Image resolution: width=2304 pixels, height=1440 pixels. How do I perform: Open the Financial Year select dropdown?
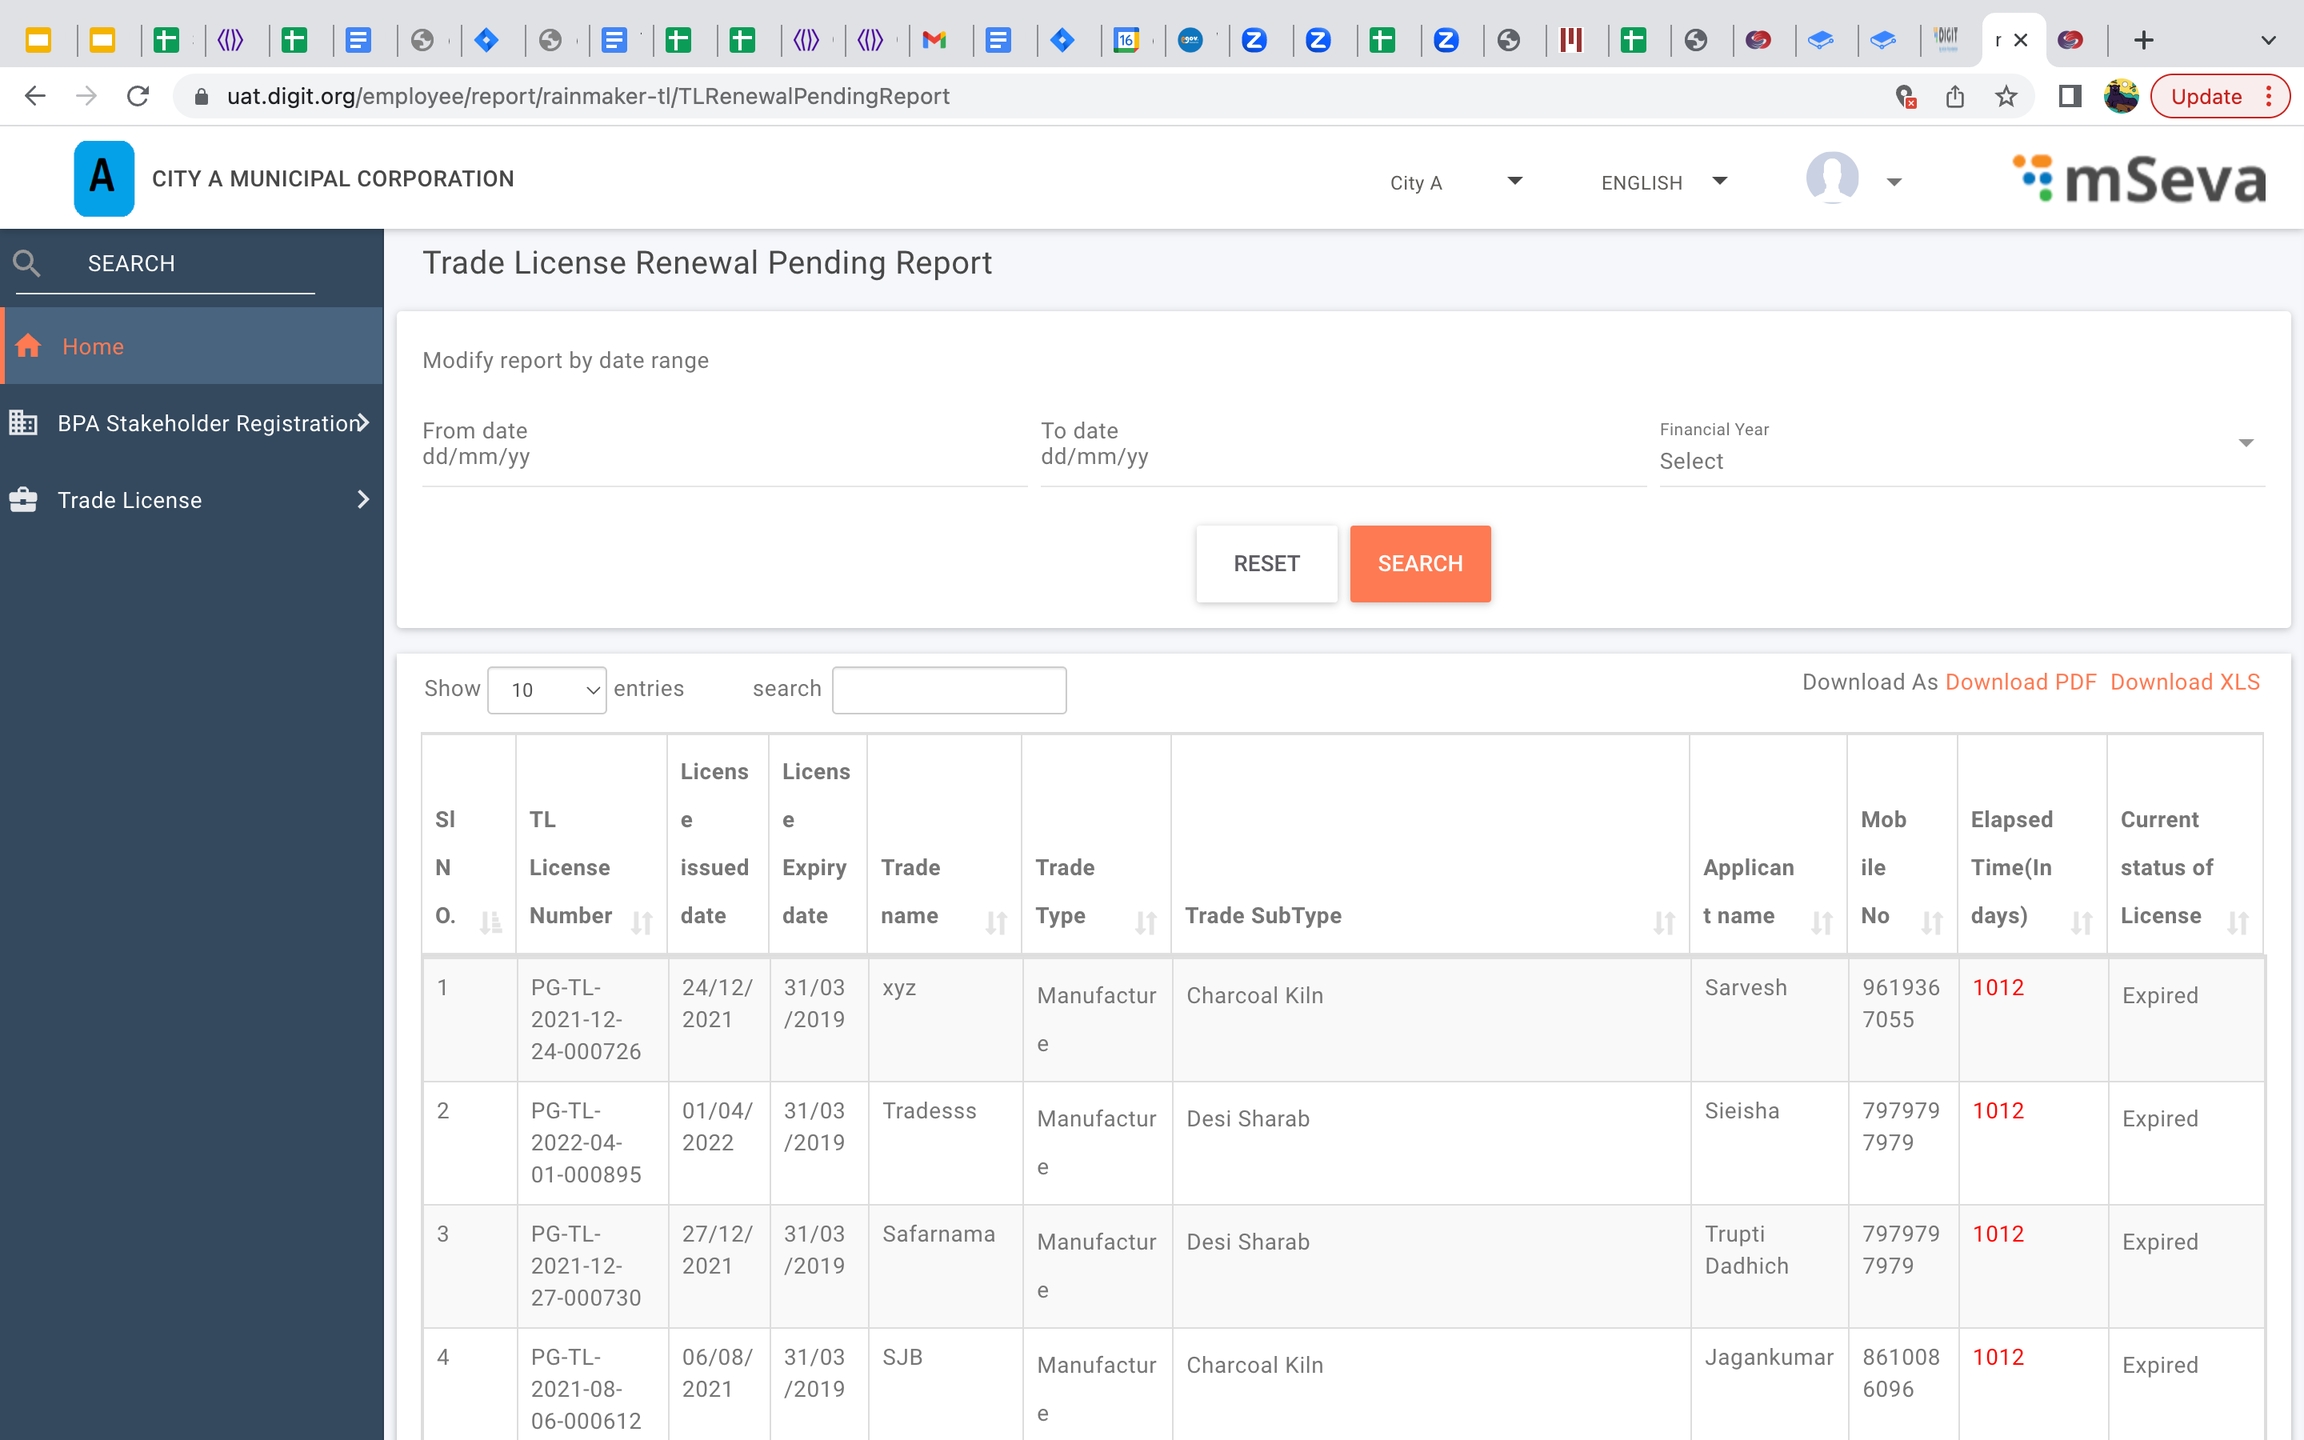[1960, 460]
